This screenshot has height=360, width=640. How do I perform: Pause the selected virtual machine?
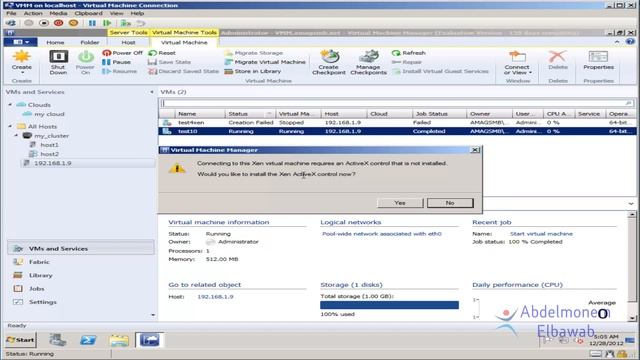(117, 62)
